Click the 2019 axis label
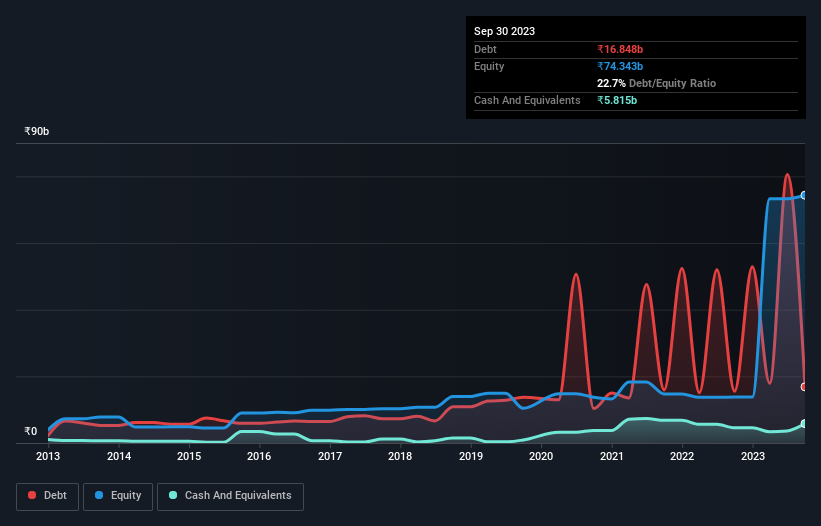Screen dimensions: 821x526 coord(471,456)
